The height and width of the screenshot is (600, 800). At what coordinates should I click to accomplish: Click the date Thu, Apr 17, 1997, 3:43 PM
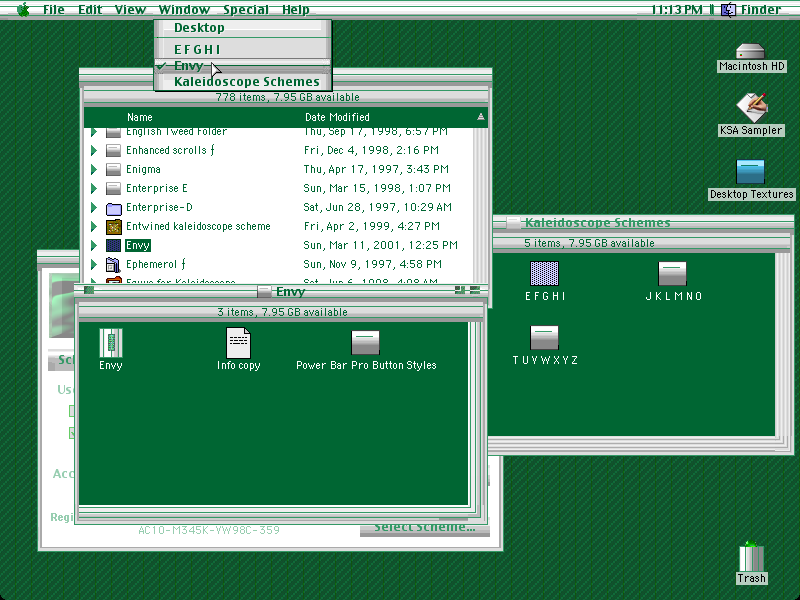pos(376,169)
